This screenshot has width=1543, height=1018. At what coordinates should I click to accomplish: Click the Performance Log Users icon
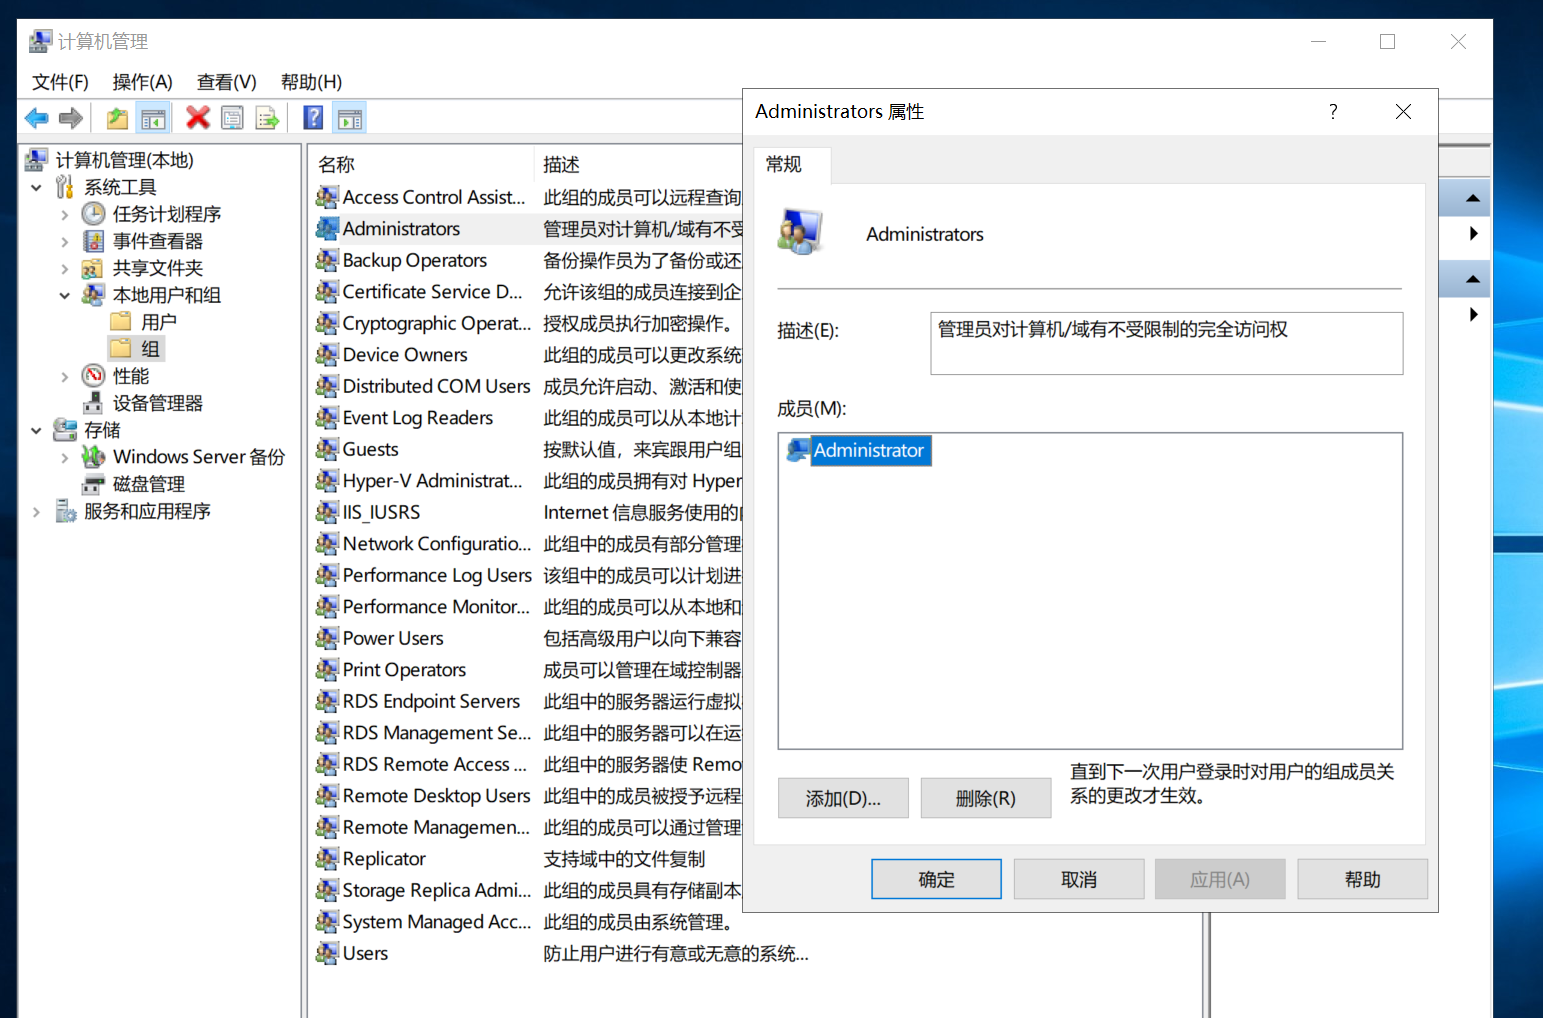pos(327,575)
